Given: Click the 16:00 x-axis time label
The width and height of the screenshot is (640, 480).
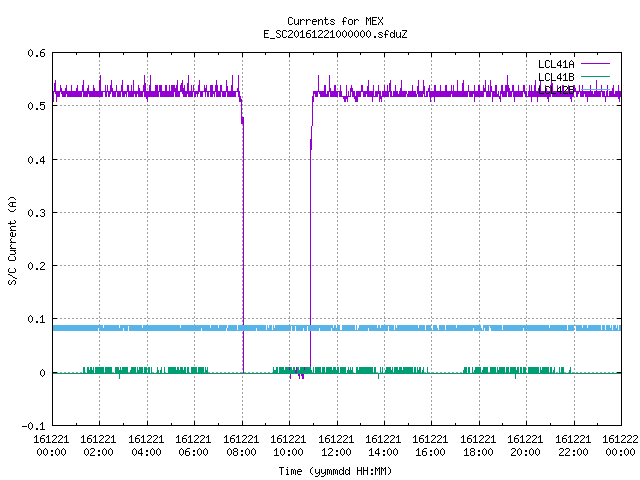Looking at the screenshot, I should [430, 452].
